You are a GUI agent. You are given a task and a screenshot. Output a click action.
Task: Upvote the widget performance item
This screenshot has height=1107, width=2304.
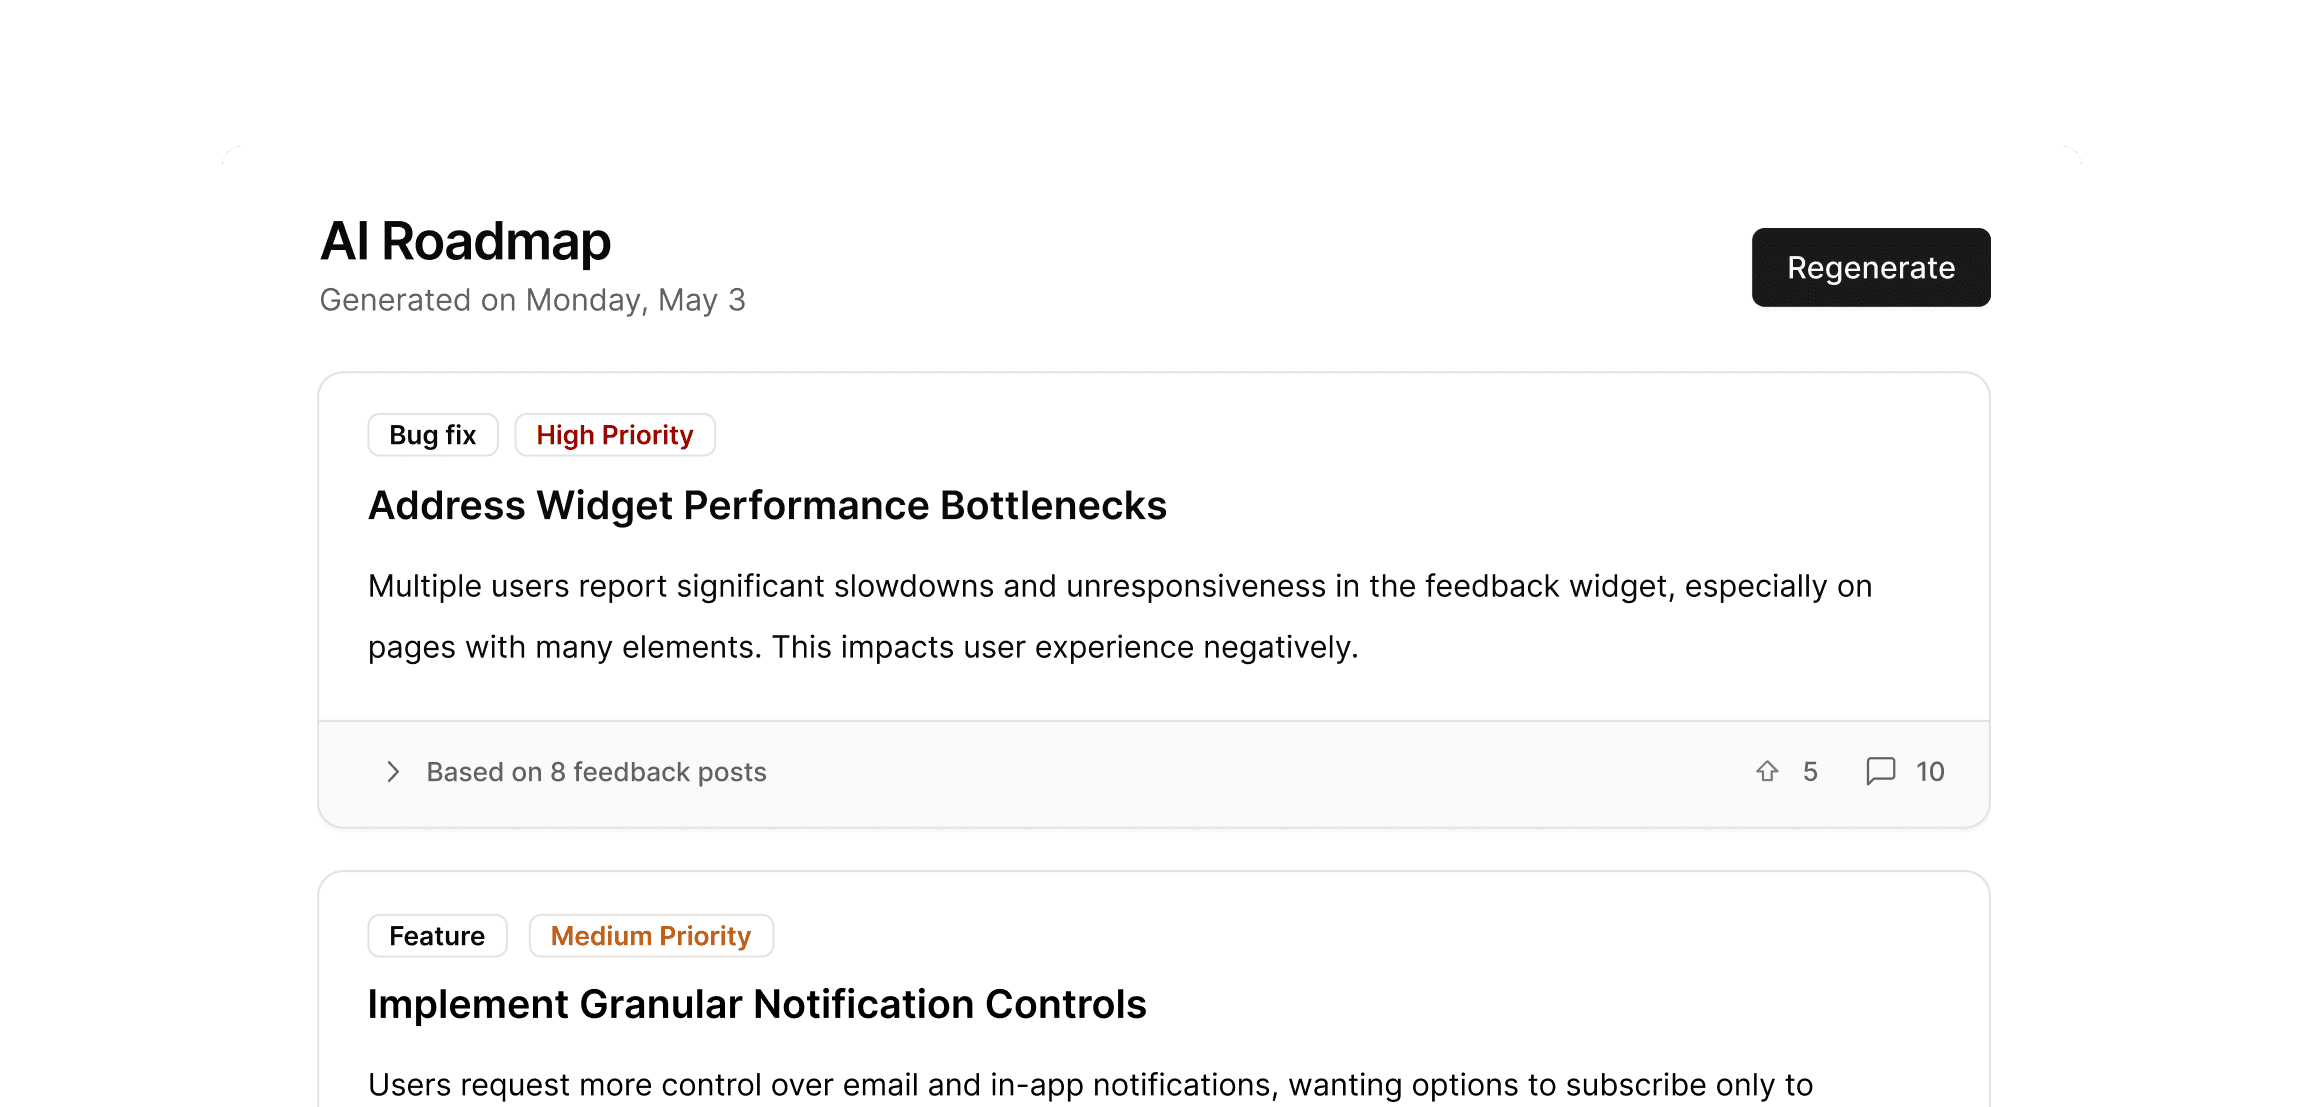(x=1767, y=771)
